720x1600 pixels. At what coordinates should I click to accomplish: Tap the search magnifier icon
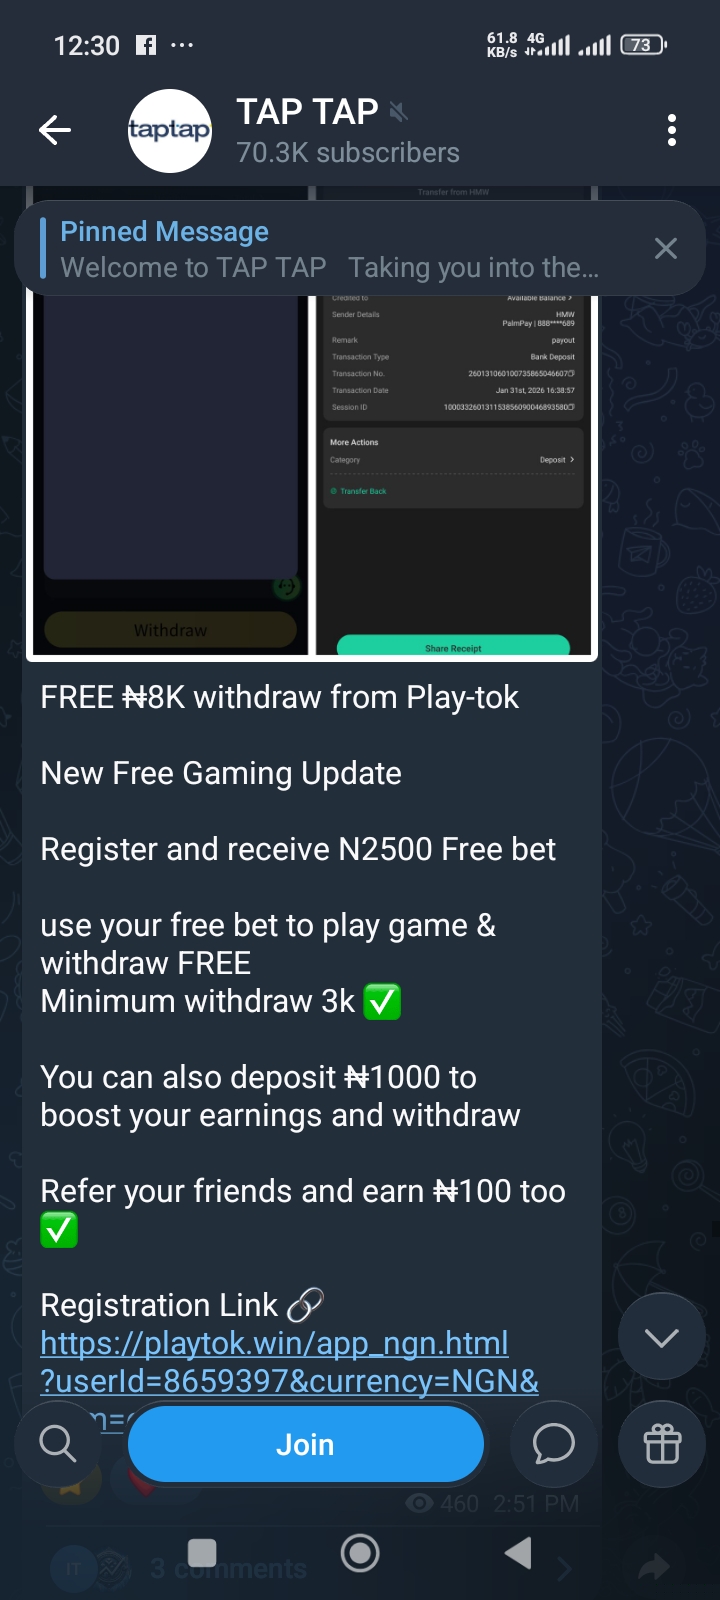click(x=57, y=1444)
